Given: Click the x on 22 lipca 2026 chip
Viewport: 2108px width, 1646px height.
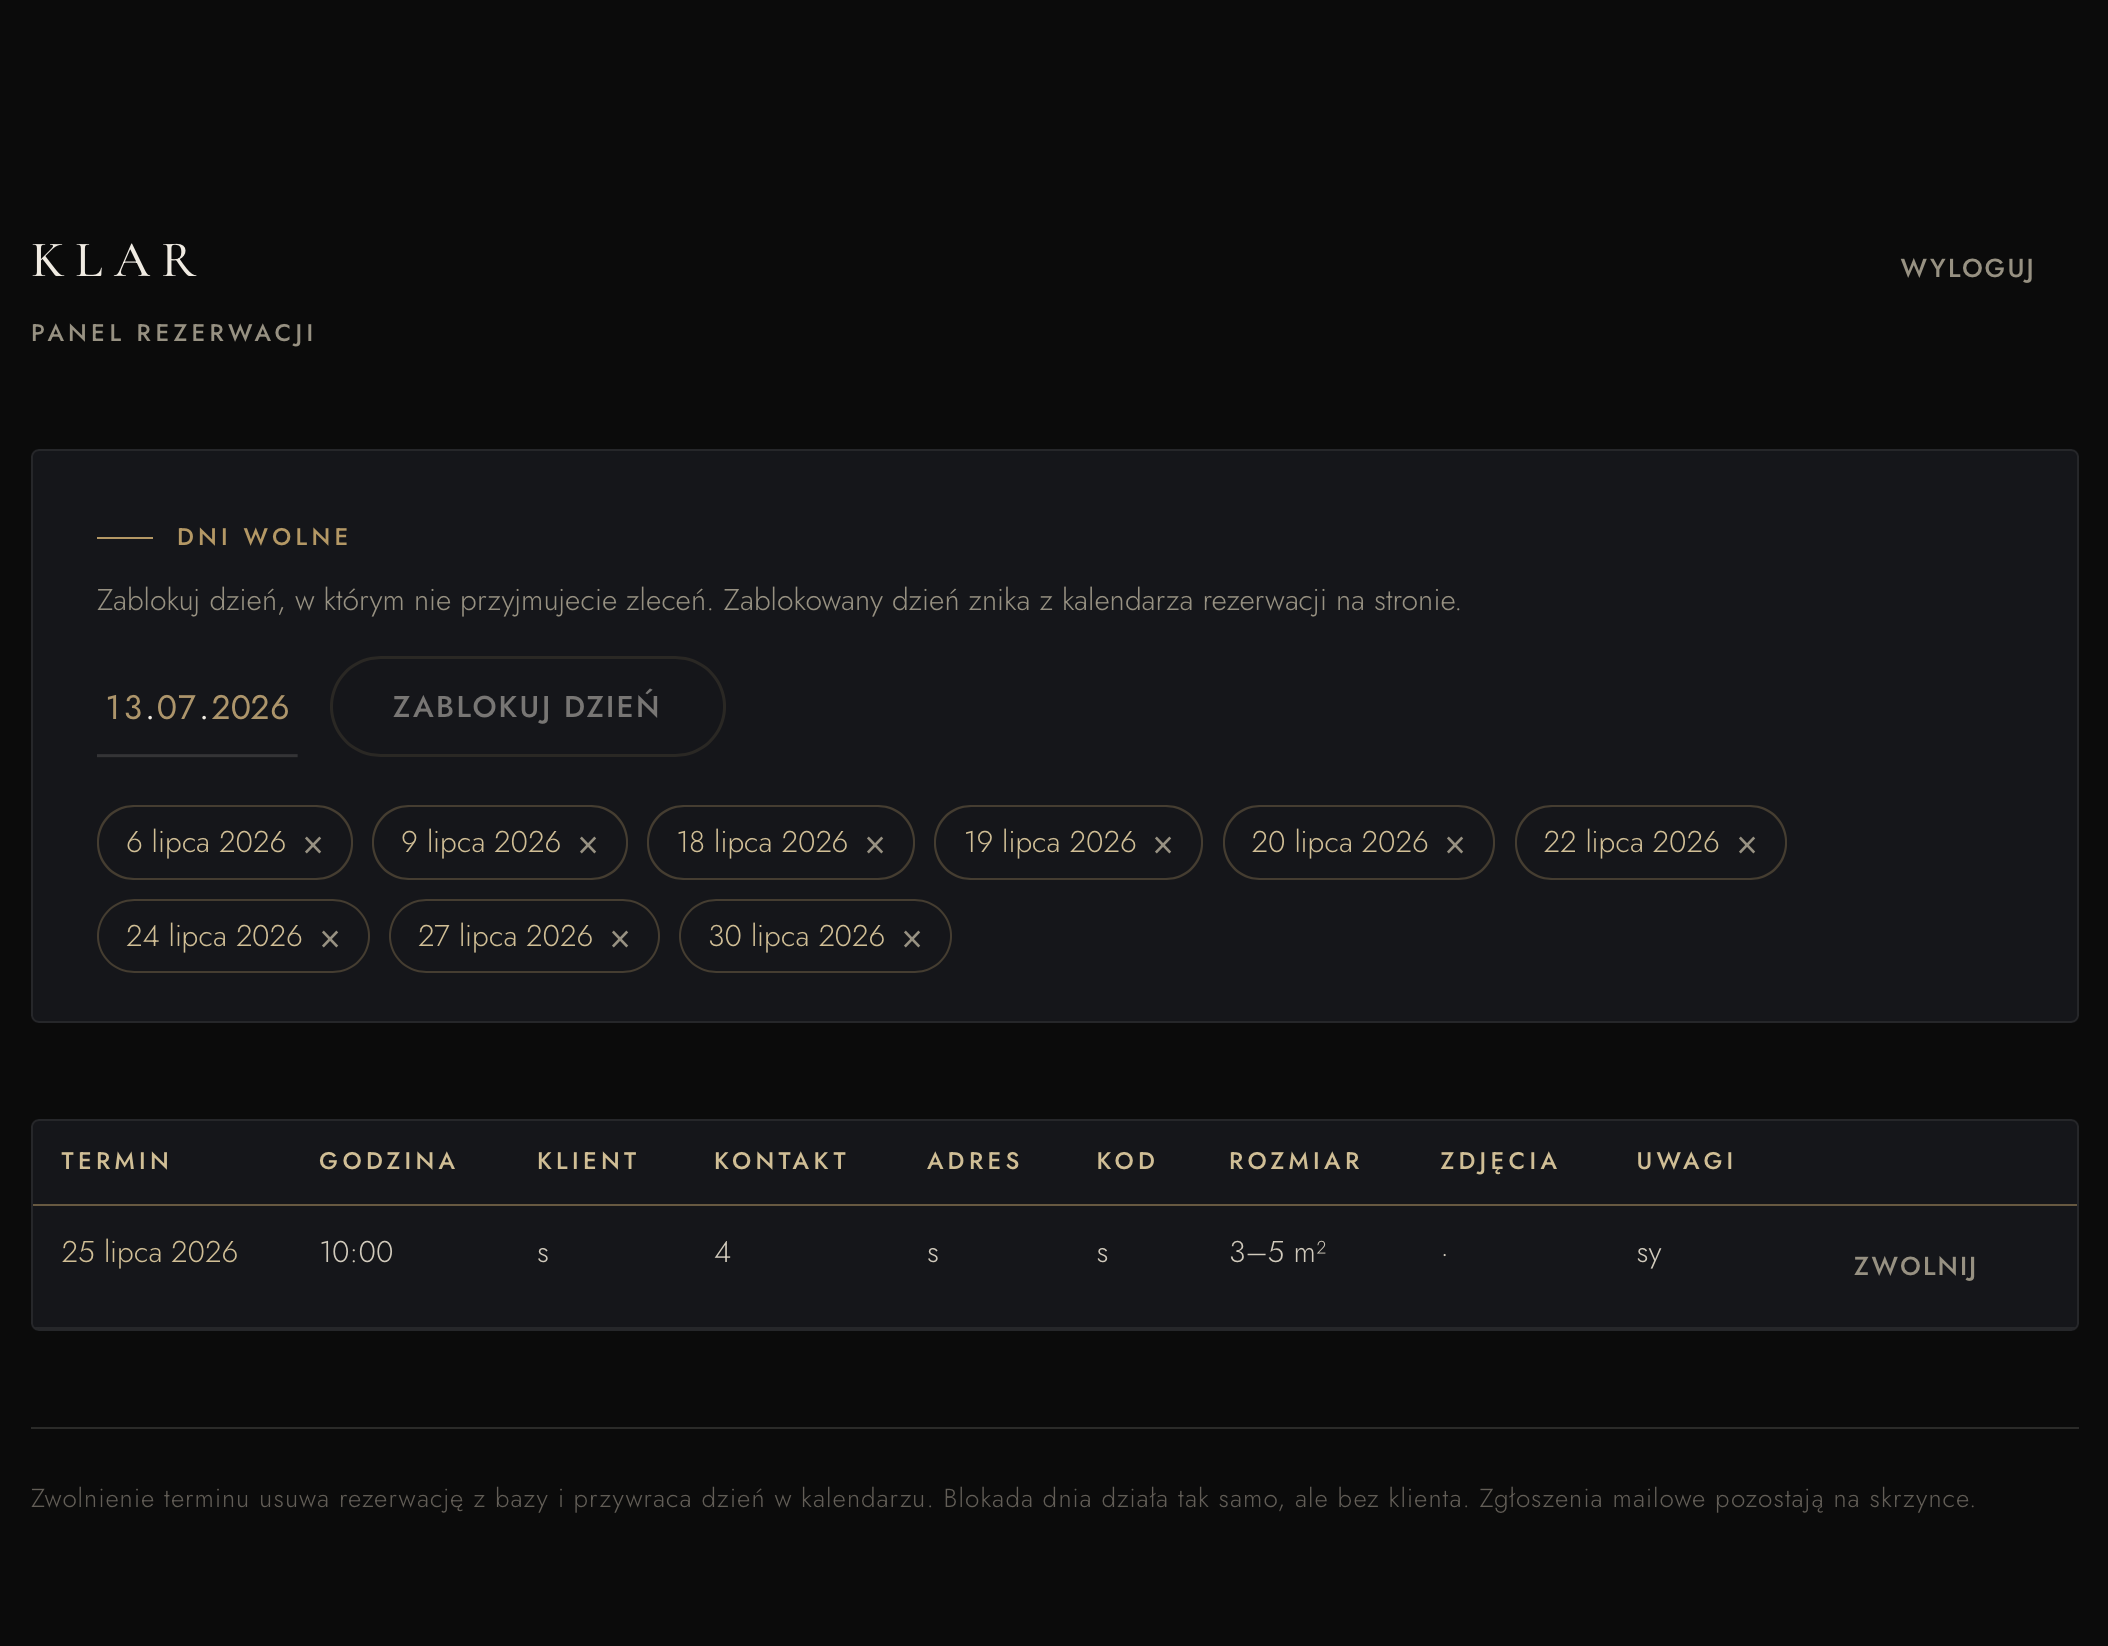Looking at the screenshot, I should point(1747,845).
